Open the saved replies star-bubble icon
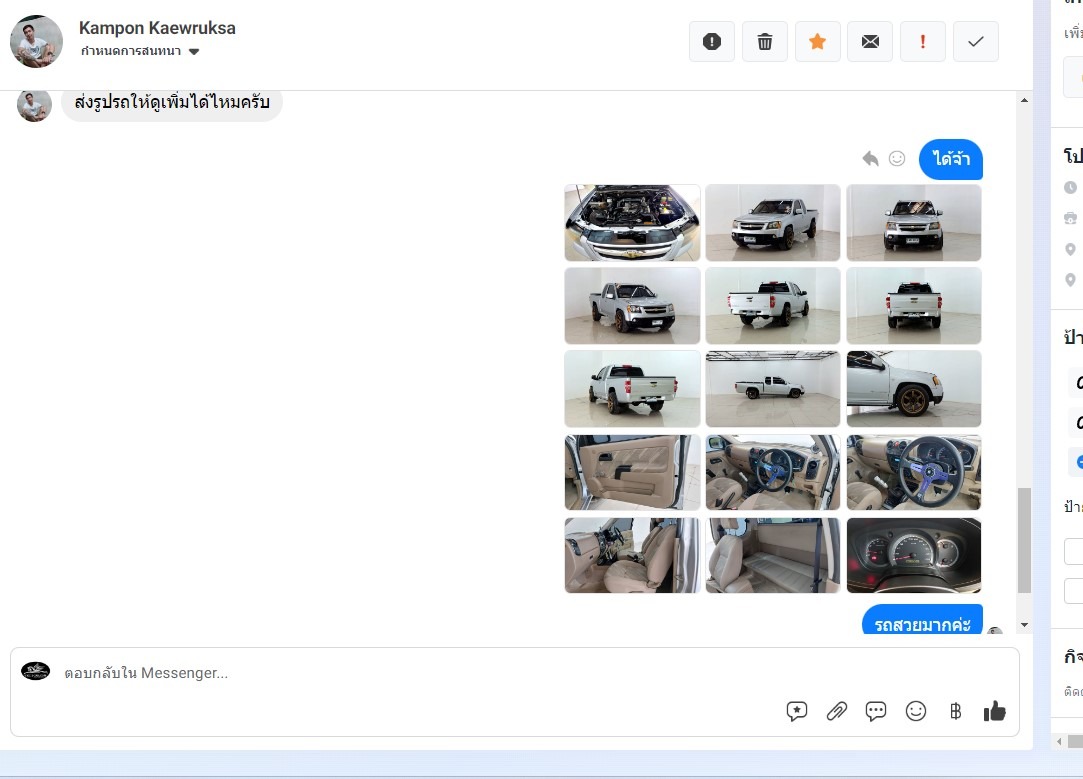1083x779 pixels. pyautogui.click(x=797, y=711)
